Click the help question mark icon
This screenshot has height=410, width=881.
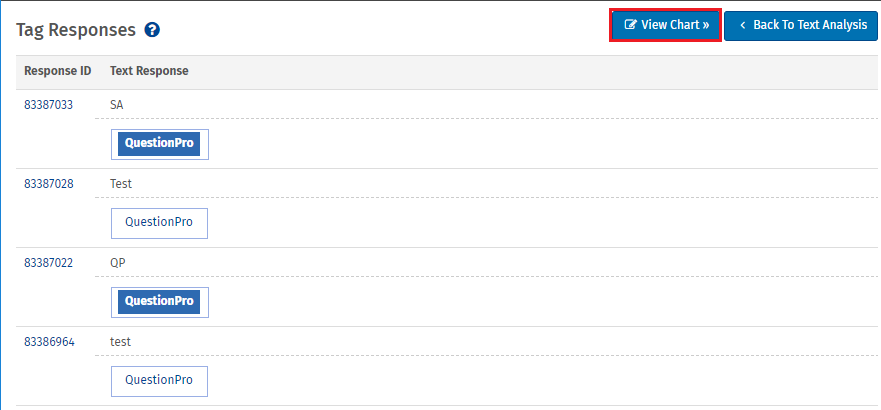point(152,30)
